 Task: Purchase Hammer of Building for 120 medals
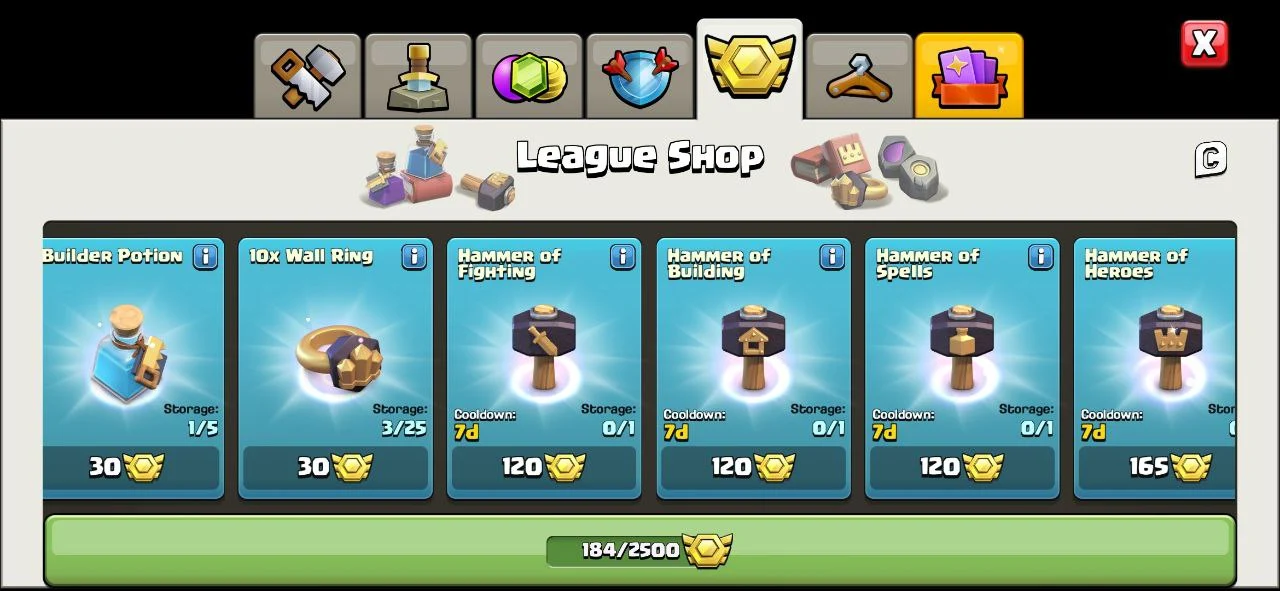pos(753,467)
